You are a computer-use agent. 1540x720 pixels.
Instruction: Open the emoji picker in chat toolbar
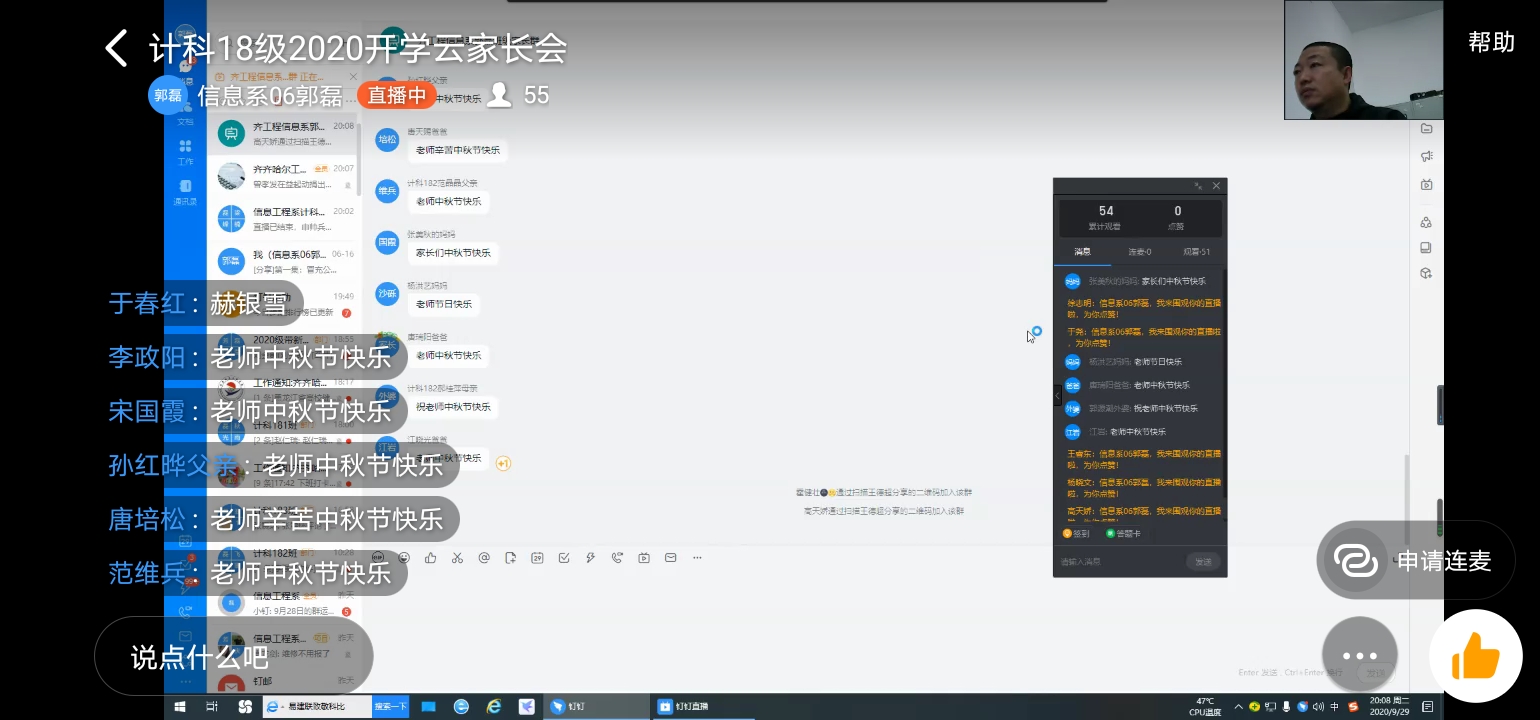pyautogui.click(x=404, y=558)
